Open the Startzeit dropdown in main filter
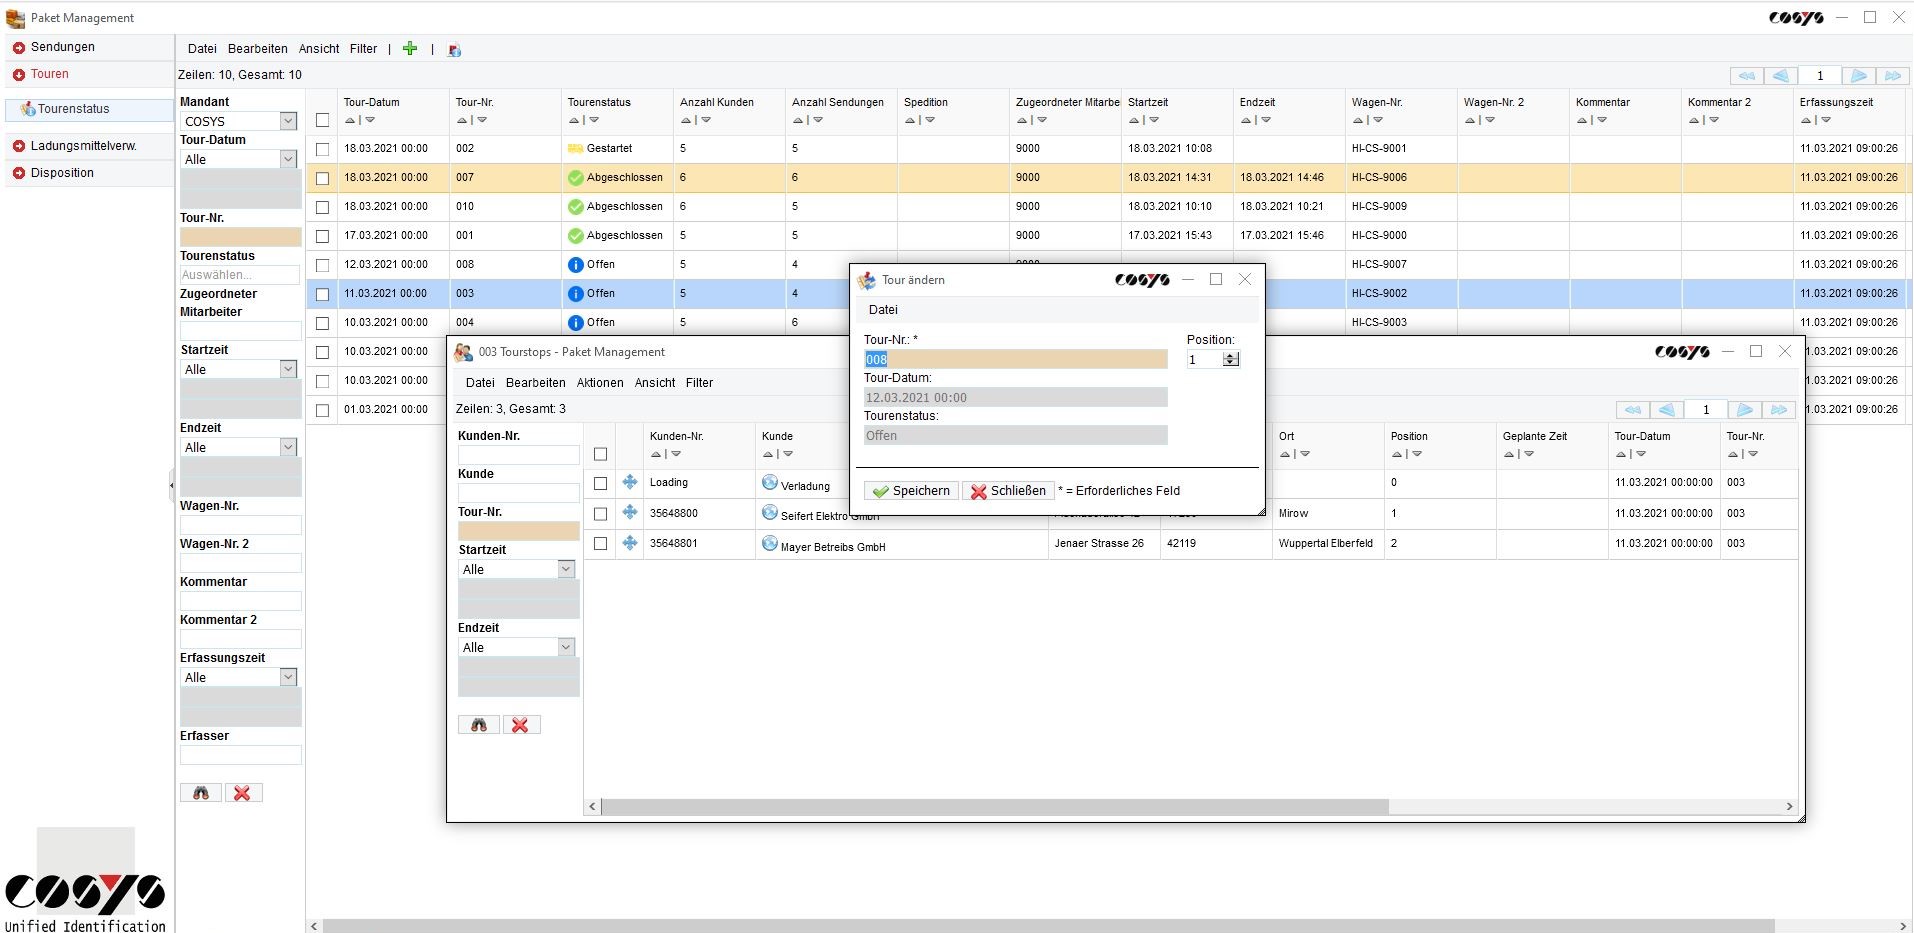This screenshot has width=1914, height=933. (x=288, y=369)
